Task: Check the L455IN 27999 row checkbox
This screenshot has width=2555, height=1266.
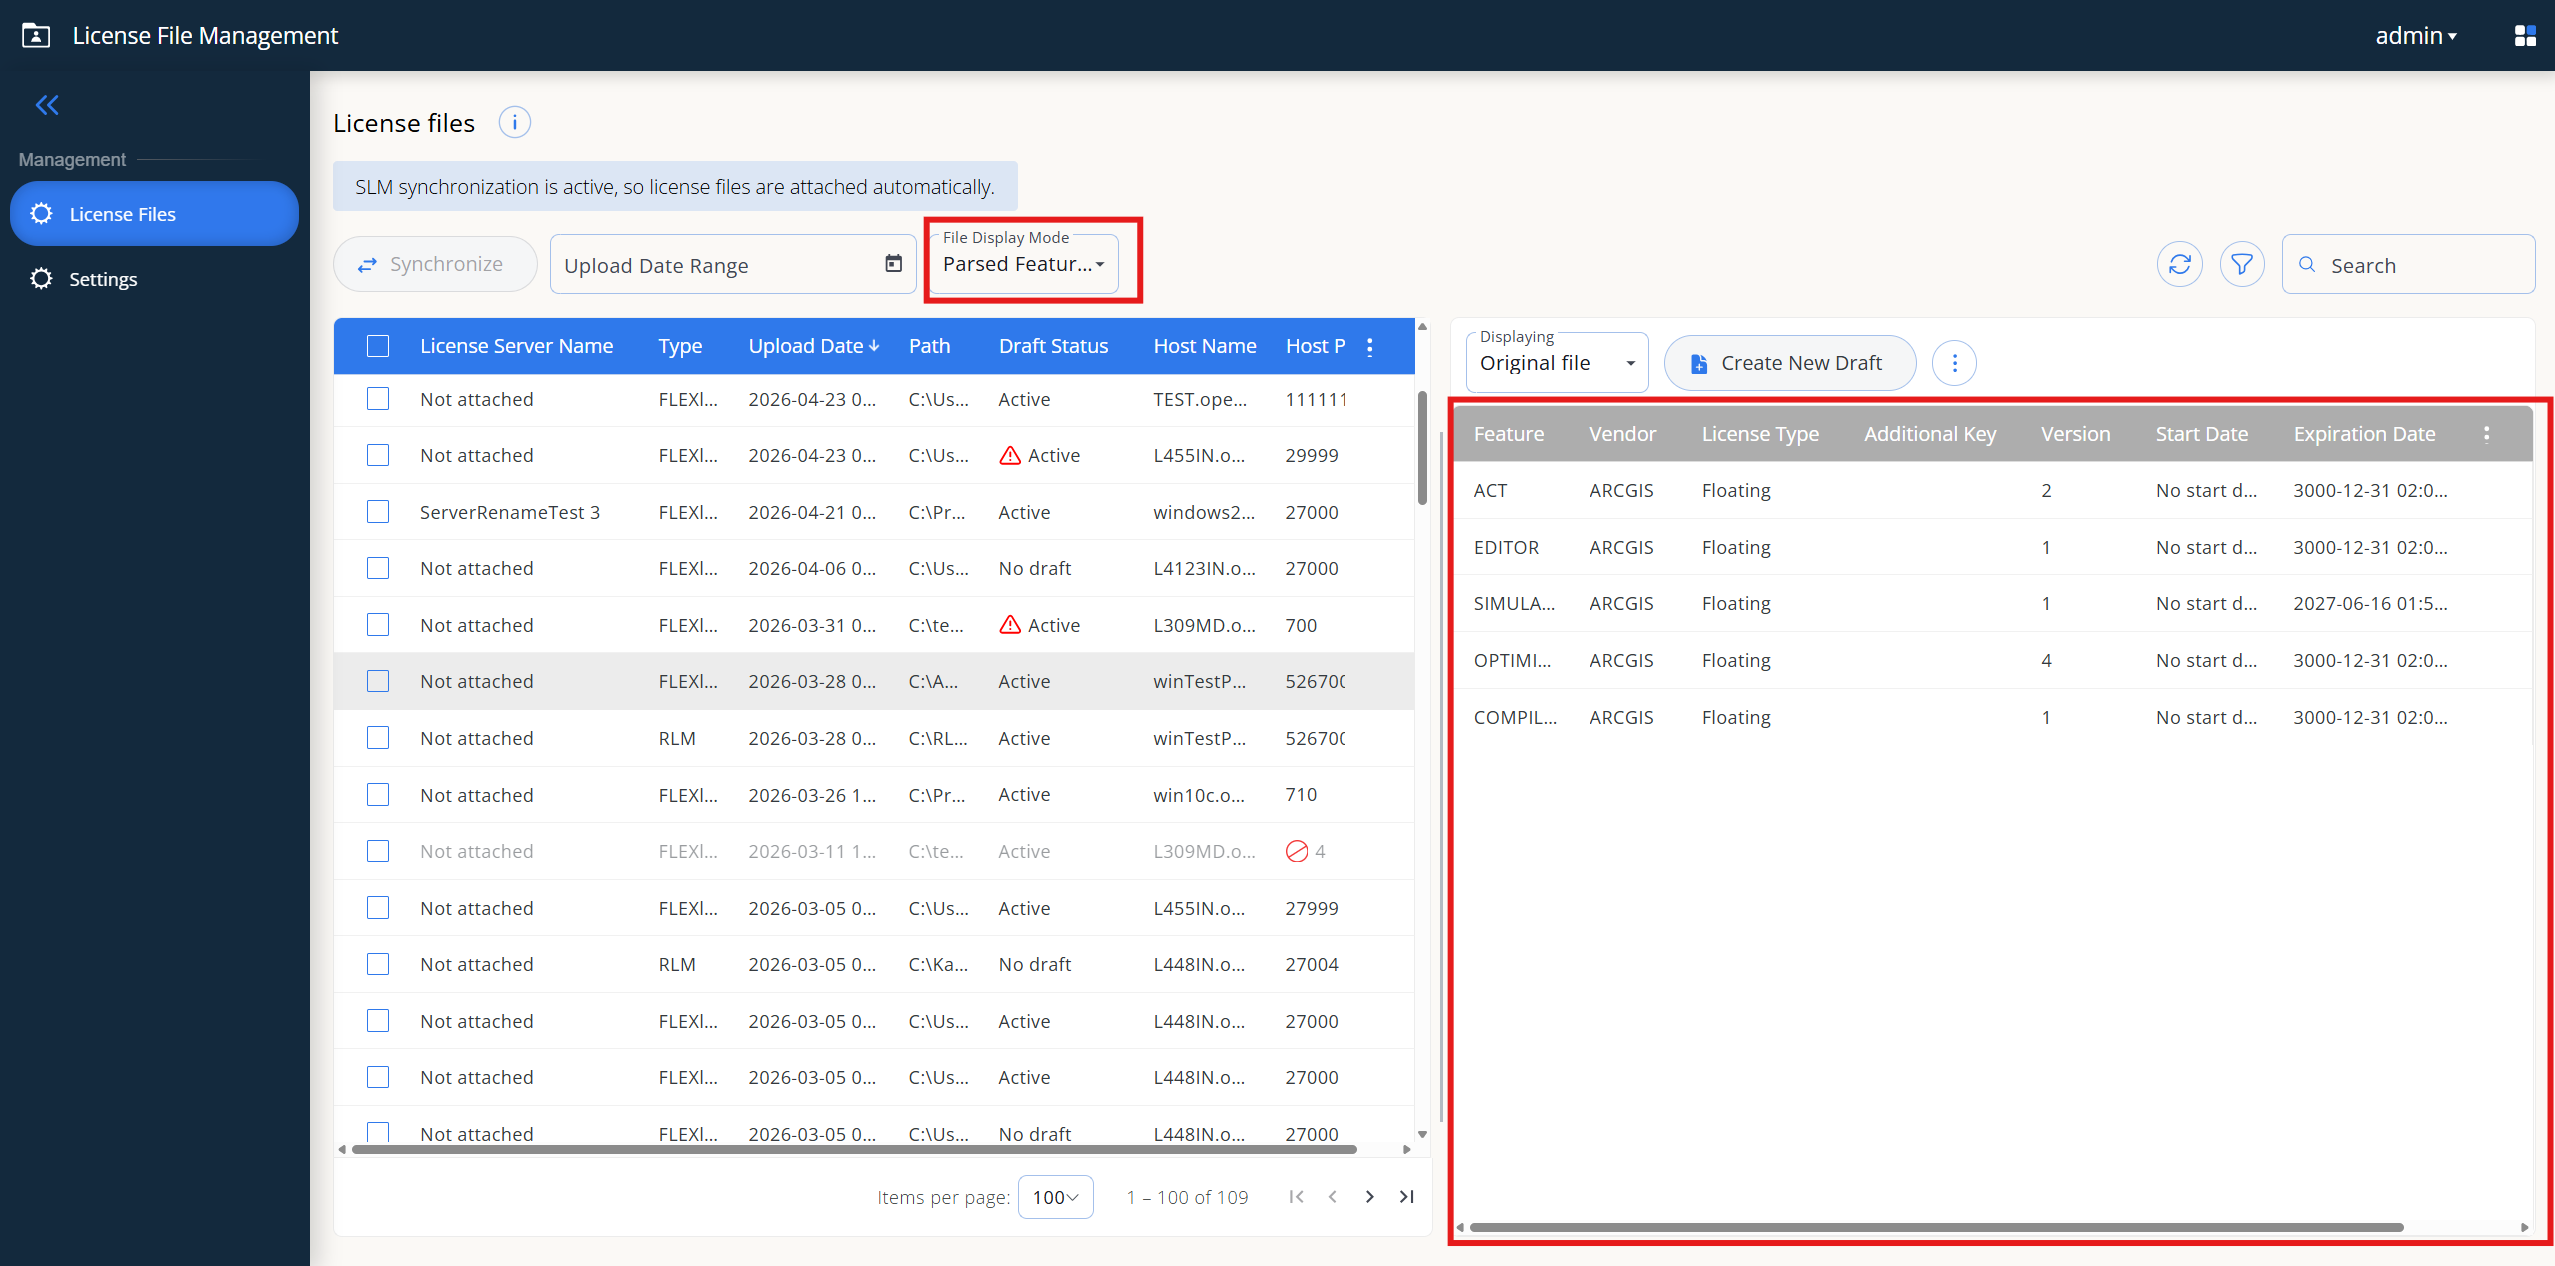Action: (378, 908)
